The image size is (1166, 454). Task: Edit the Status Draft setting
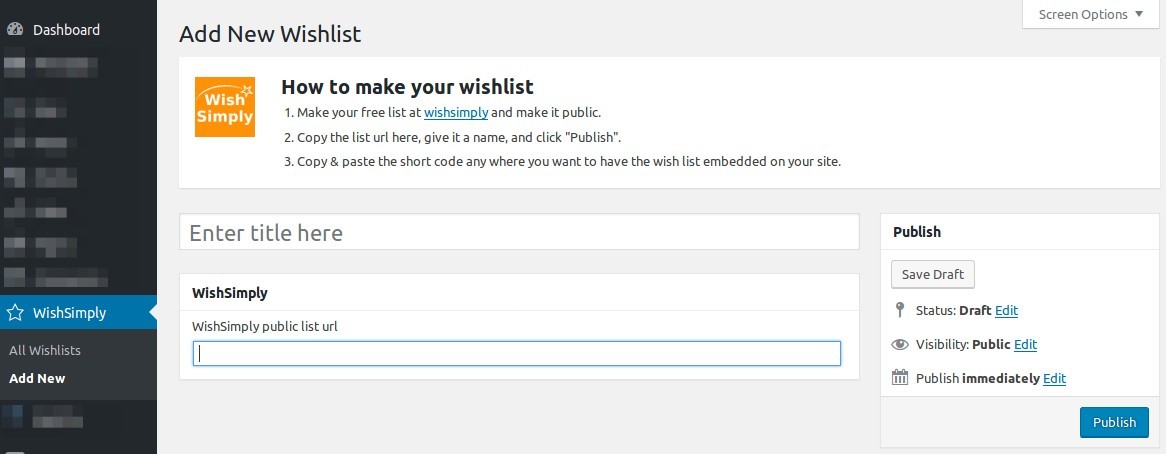click(1006, 311)
